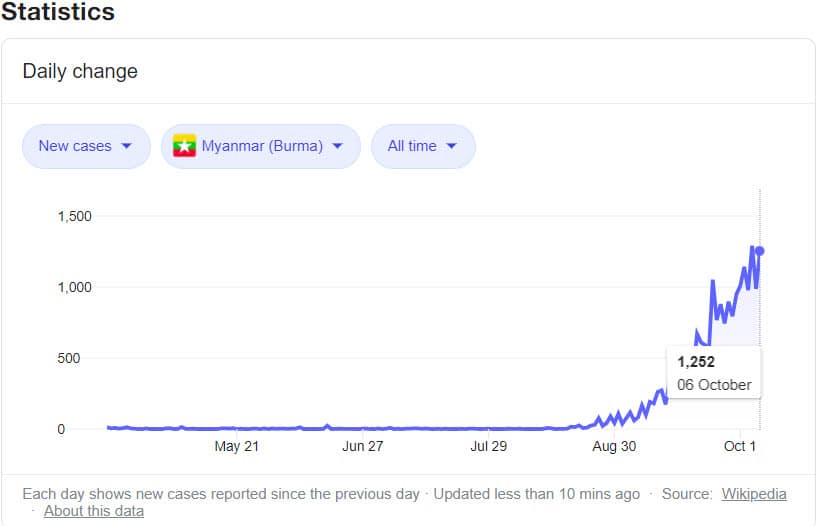Click the 1,500 y-axis label
This screenshot has height=526, width=820.
point(74,217)
